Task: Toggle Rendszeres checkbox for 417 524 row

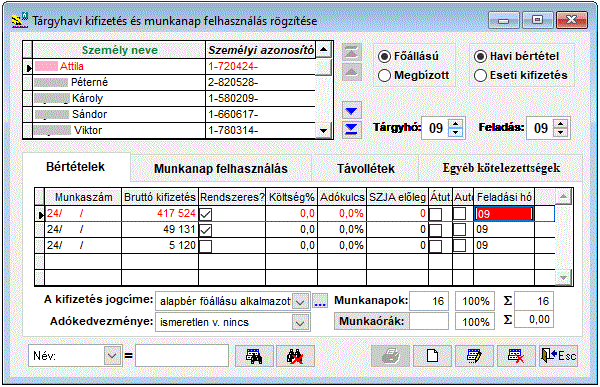Action: click(205, 214)
